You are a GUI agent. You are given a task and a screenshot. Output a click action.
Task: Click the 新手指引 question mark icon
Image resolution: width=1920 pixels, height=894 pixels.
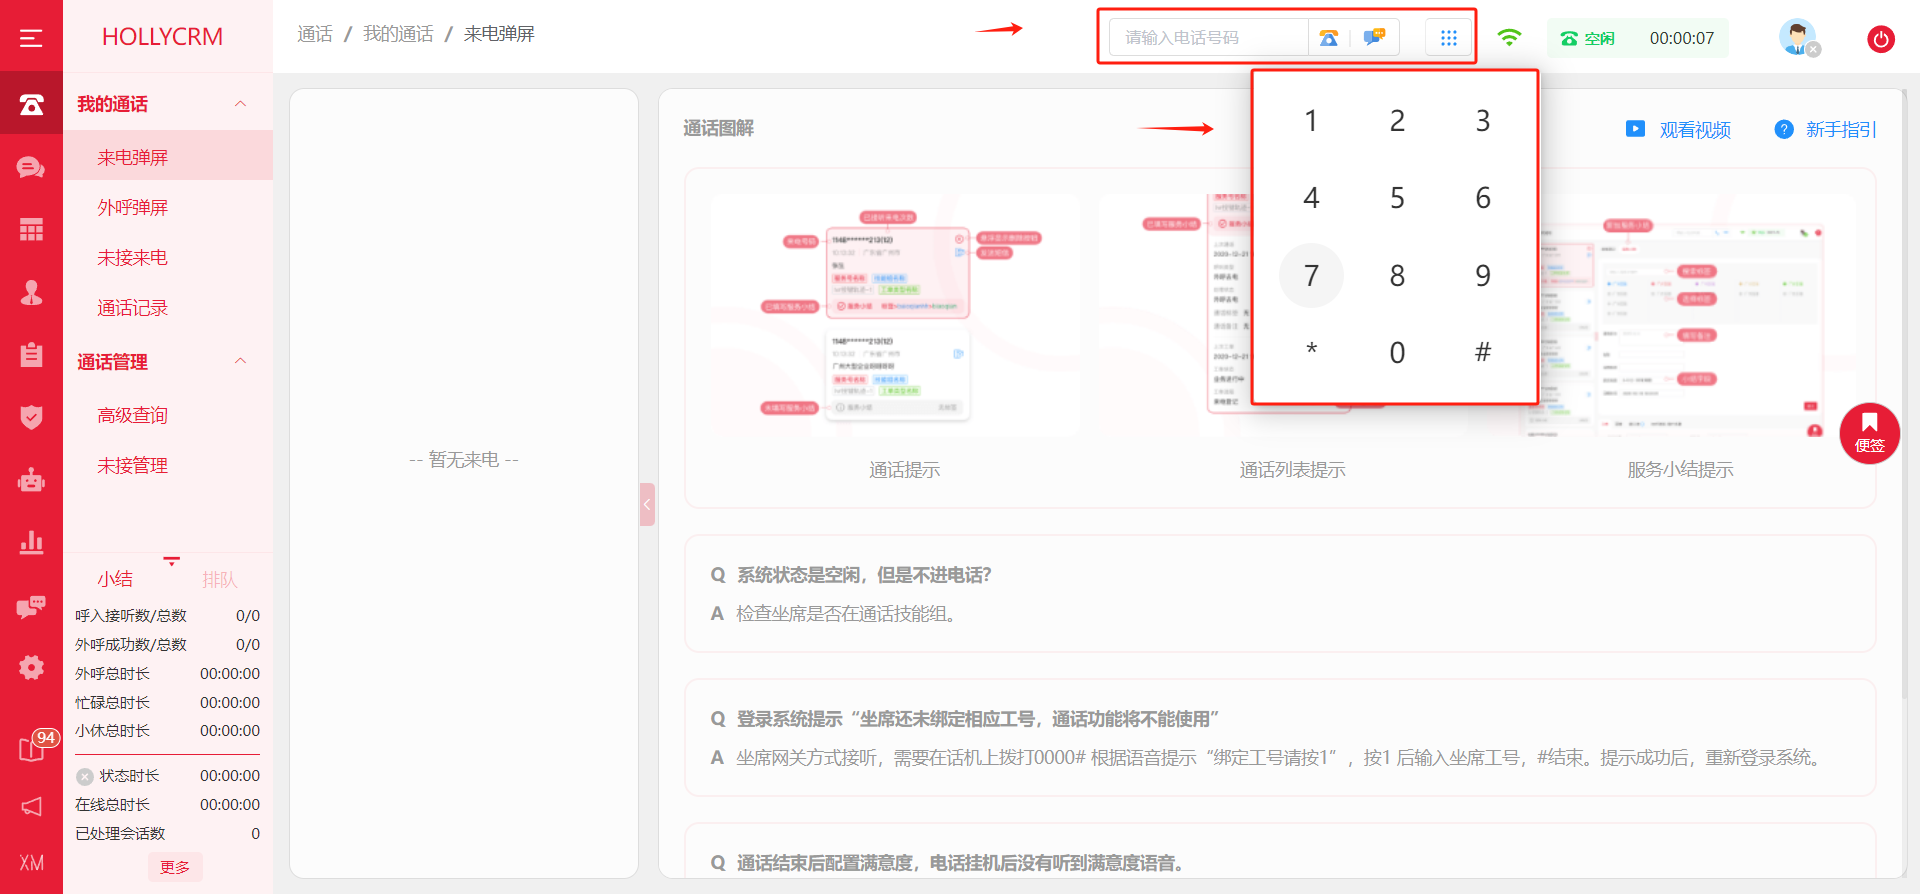pyautogui.click(x=1783, y=129)
